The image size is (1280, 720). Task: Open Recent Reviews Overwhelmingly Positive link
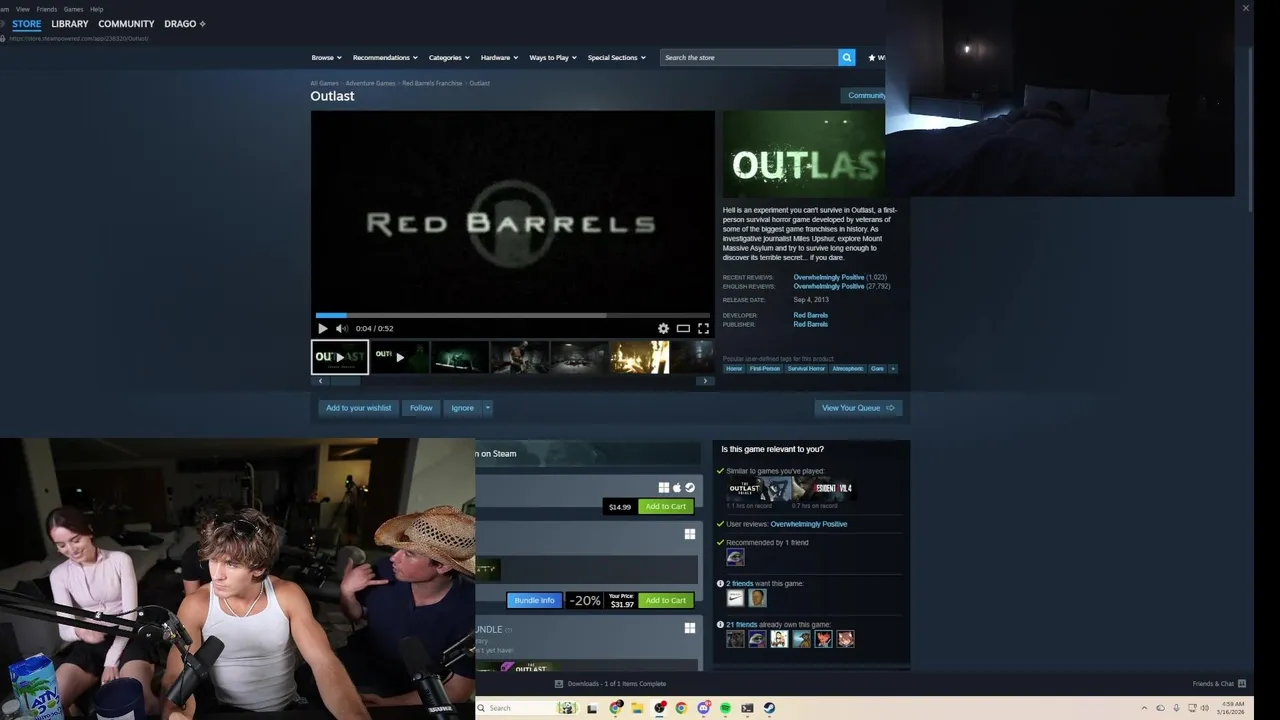pos(829,278)
